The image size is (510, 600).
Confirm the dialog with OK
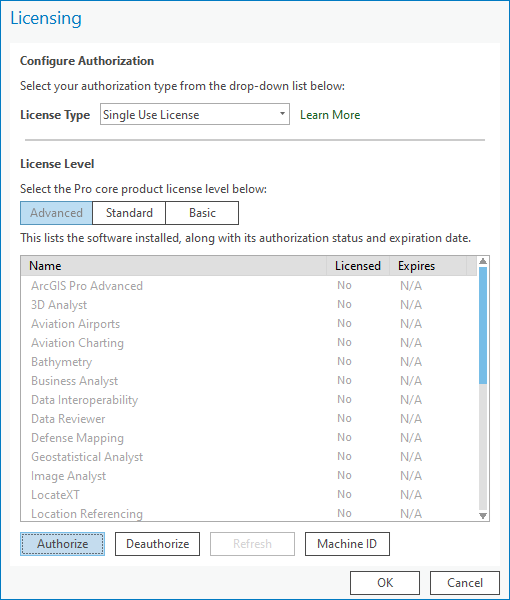[x=385, y=583]
